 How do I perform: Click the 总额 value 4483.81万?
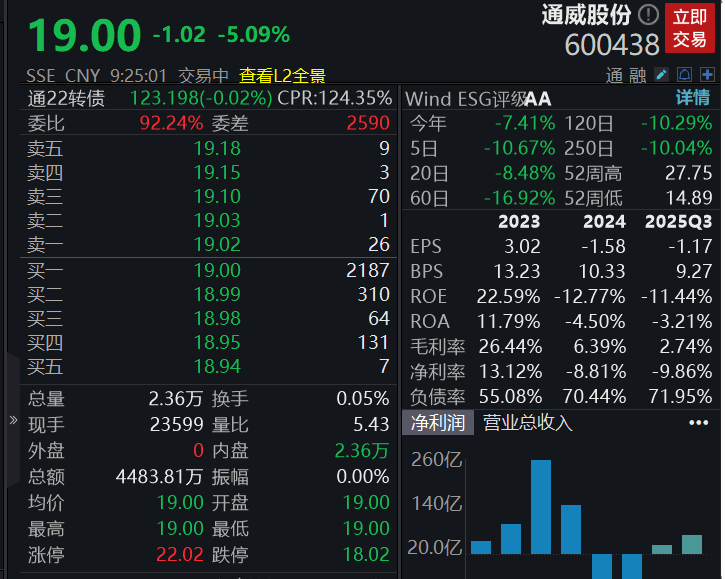(x=160, y=477)
